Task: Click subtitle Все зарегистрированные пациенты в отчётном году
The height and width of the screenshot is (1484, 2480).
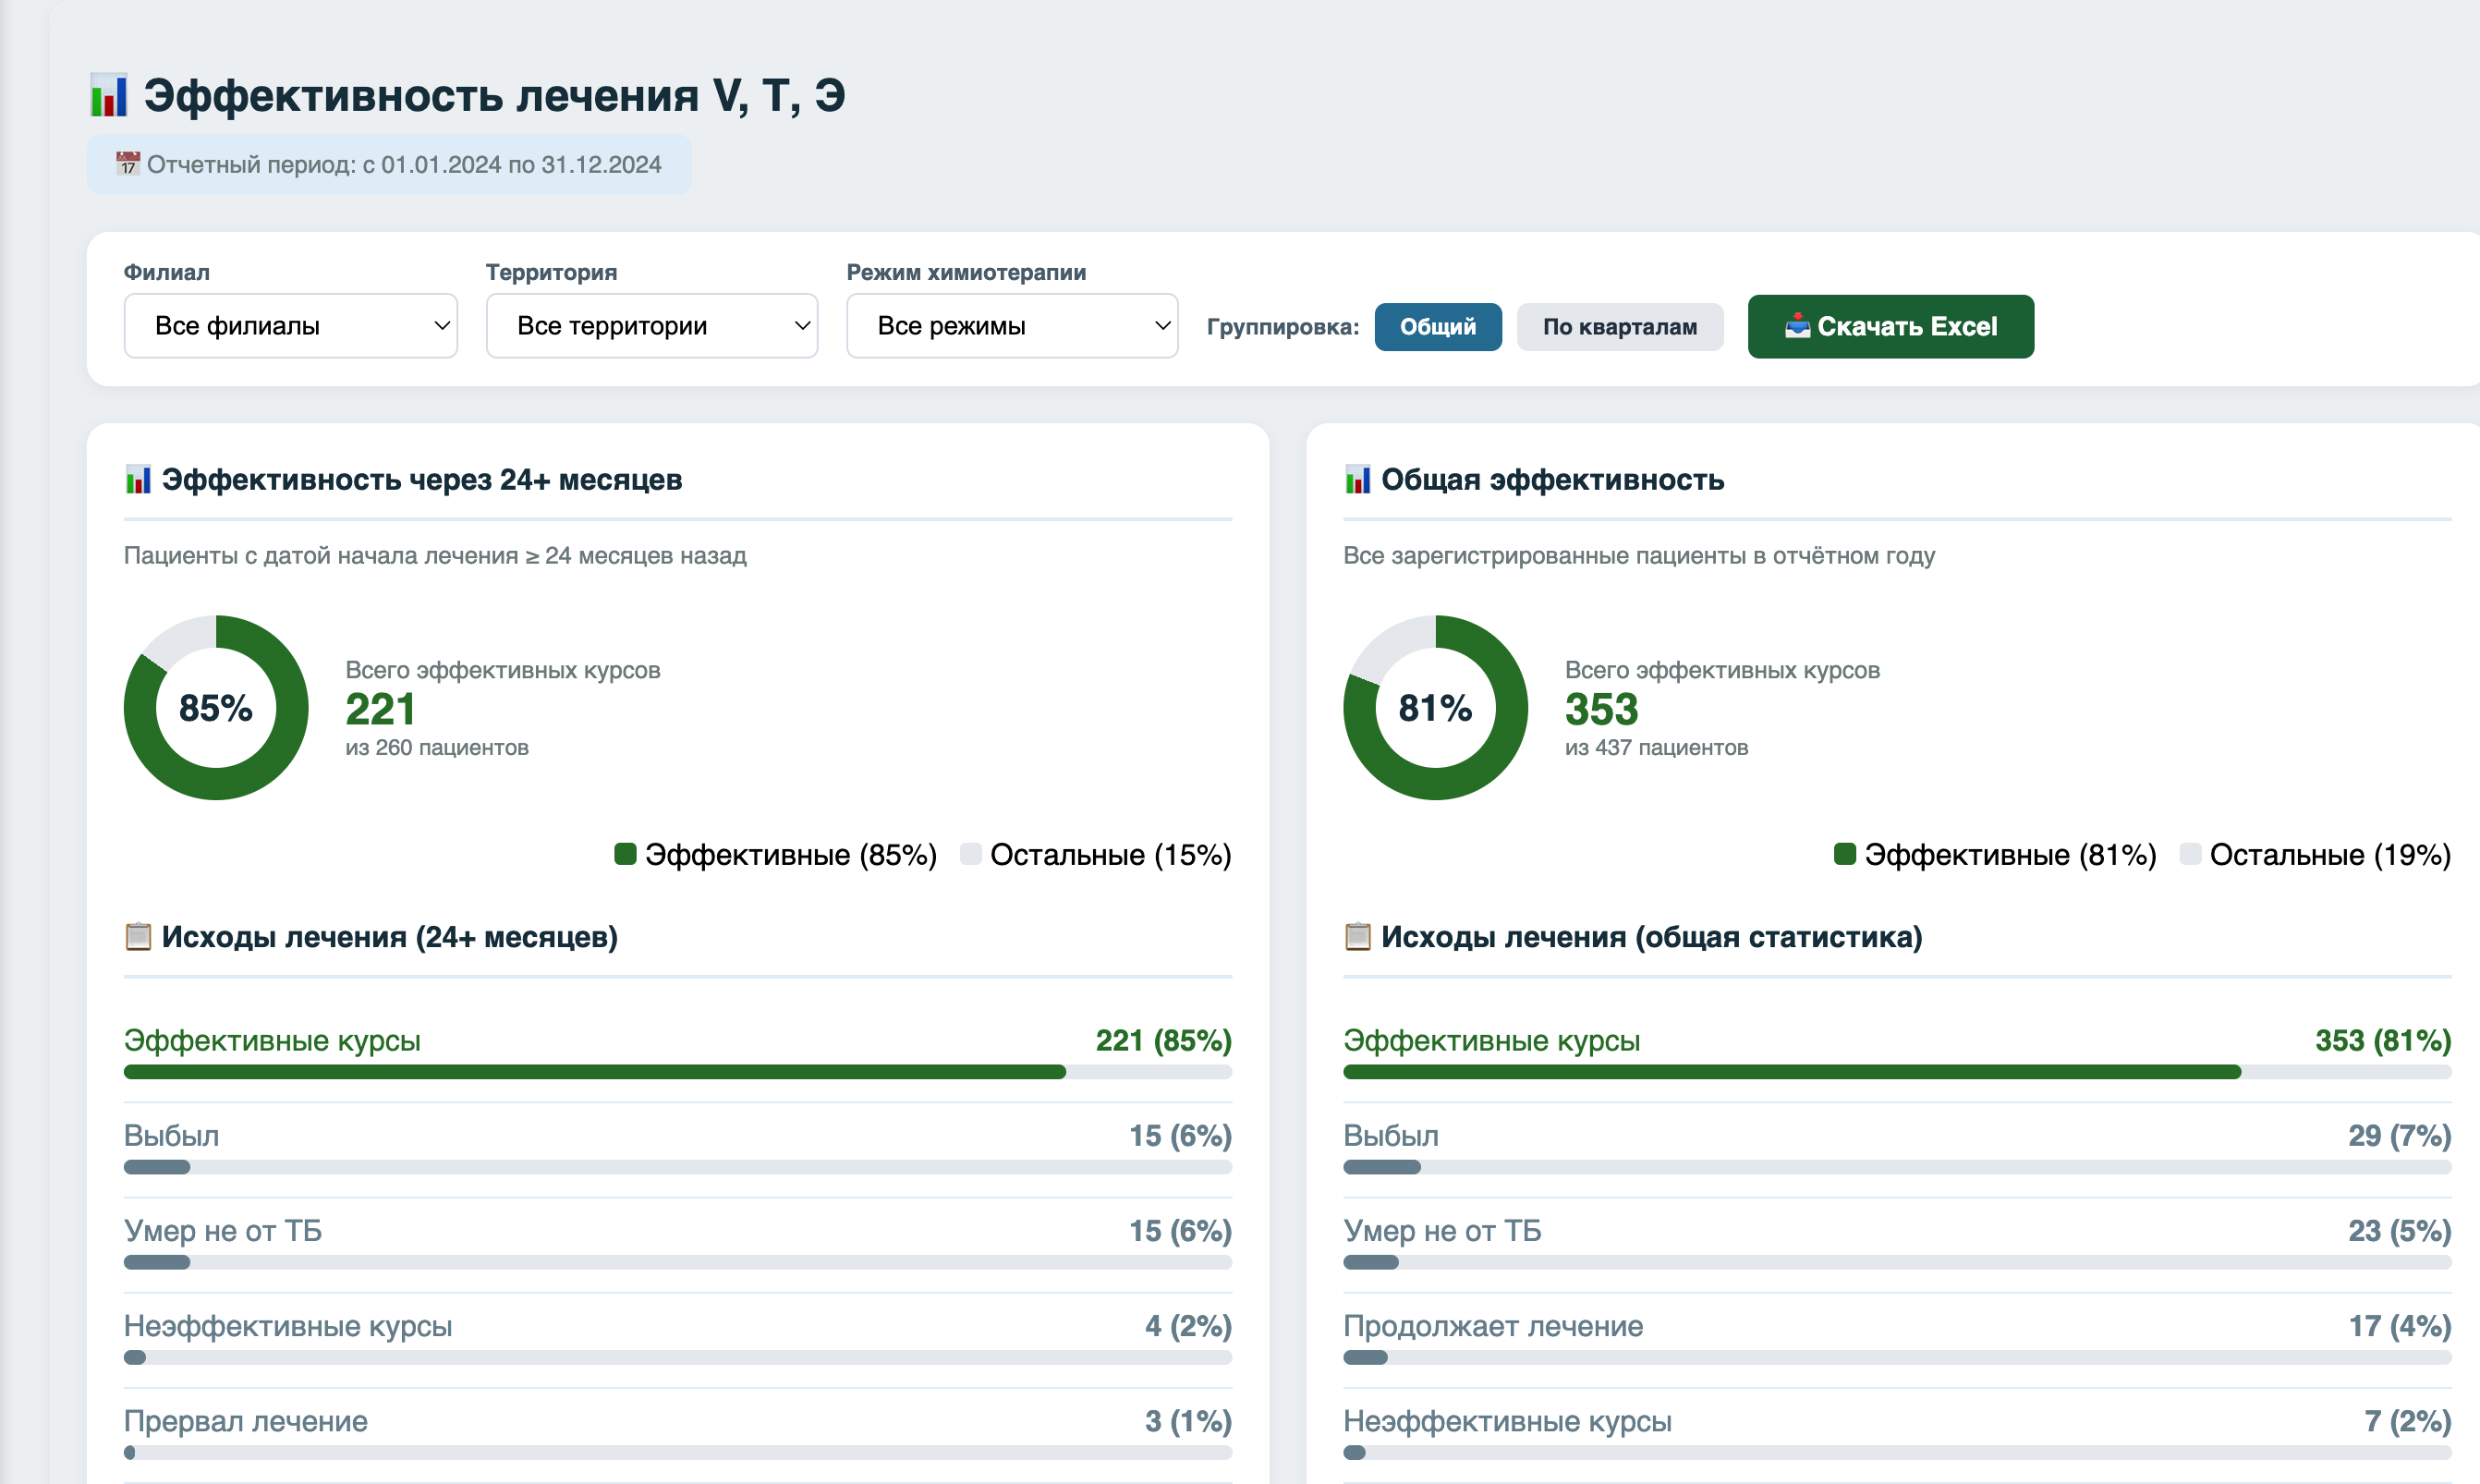Action: 1639,556
